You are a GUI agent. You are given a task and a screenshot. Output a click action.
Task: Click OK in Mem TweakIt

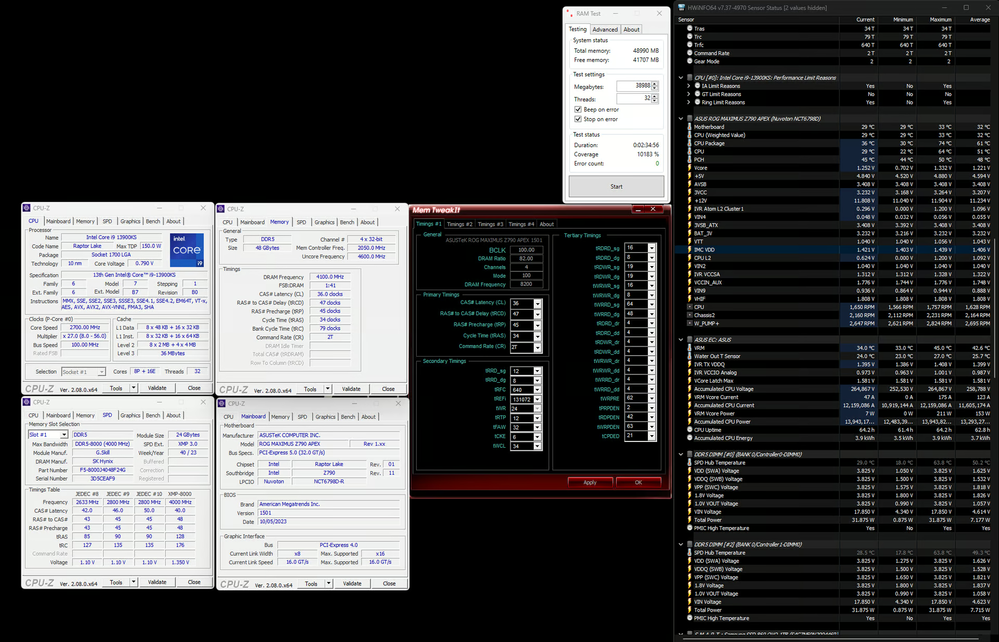point(638,482)
